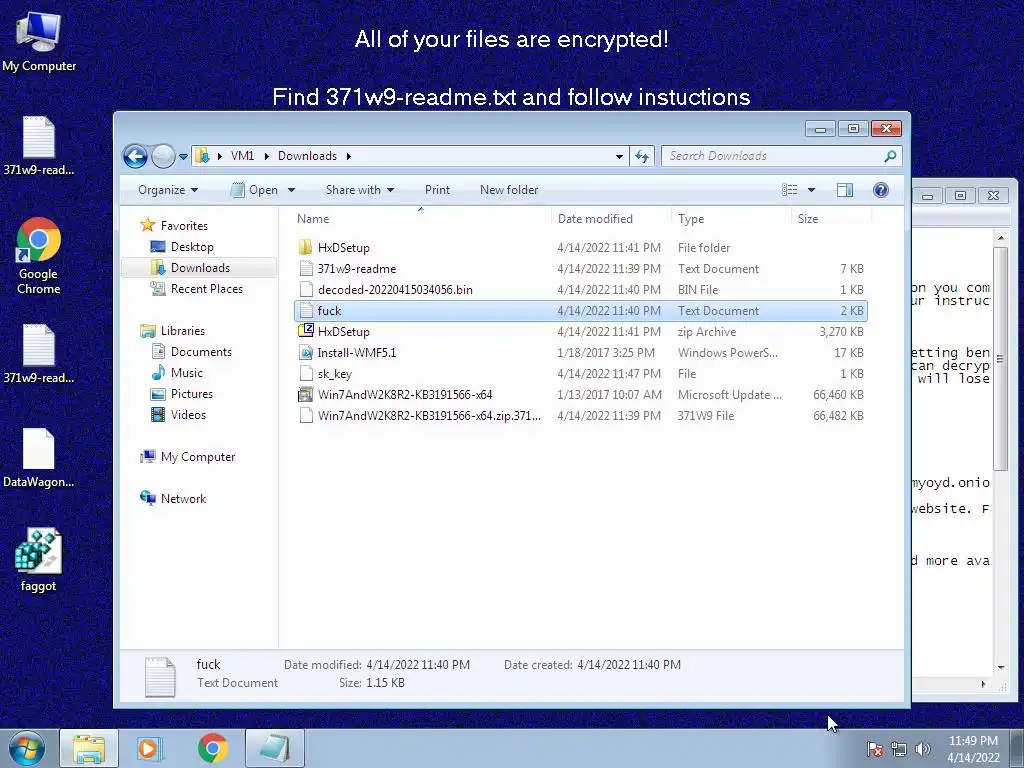Expand the Open button dropdown arrow

[291, 190]
